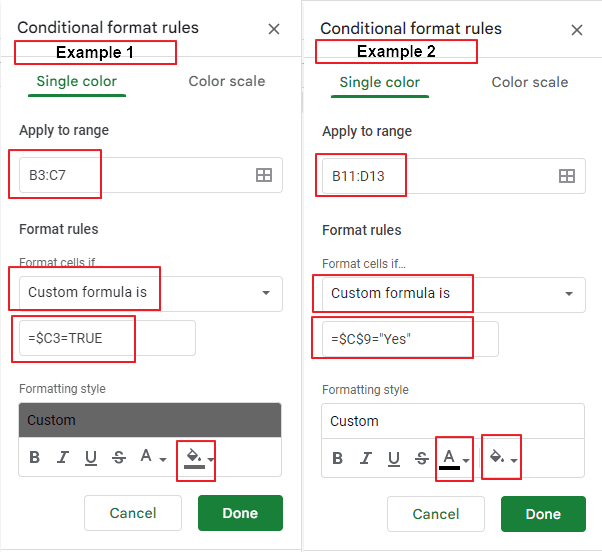Click Done button in Example 1
Viewport: 602px width, 552px height.
click(x=240, y=513)
